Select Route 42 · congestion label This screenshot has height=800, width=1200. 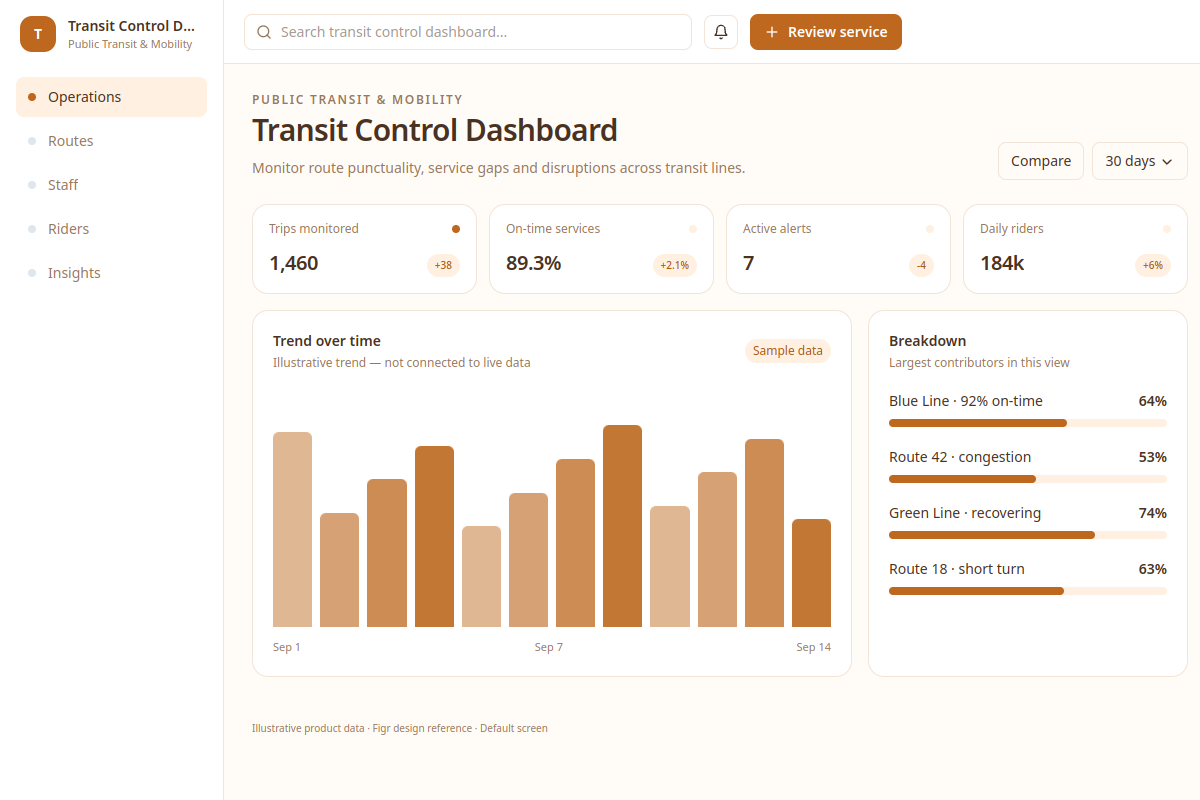click(960, 457)
